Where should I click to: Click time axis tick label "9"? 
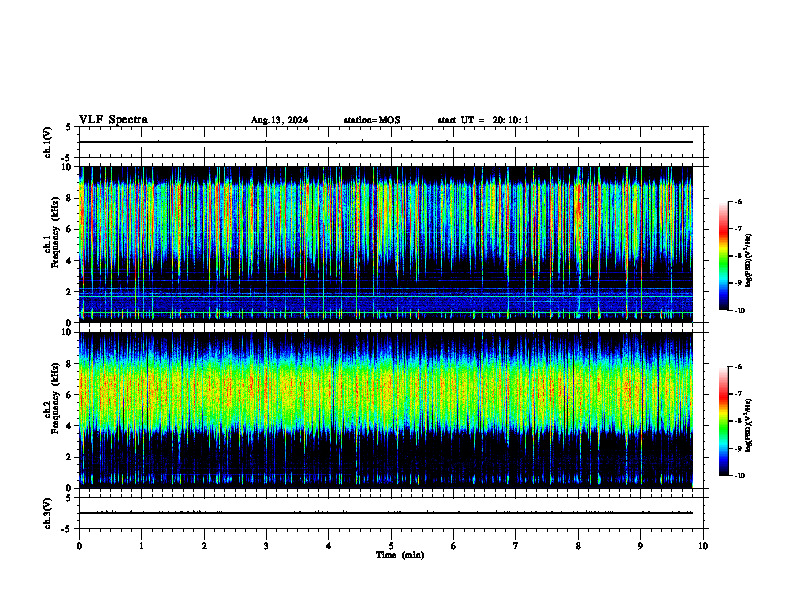tap(640, 546)
